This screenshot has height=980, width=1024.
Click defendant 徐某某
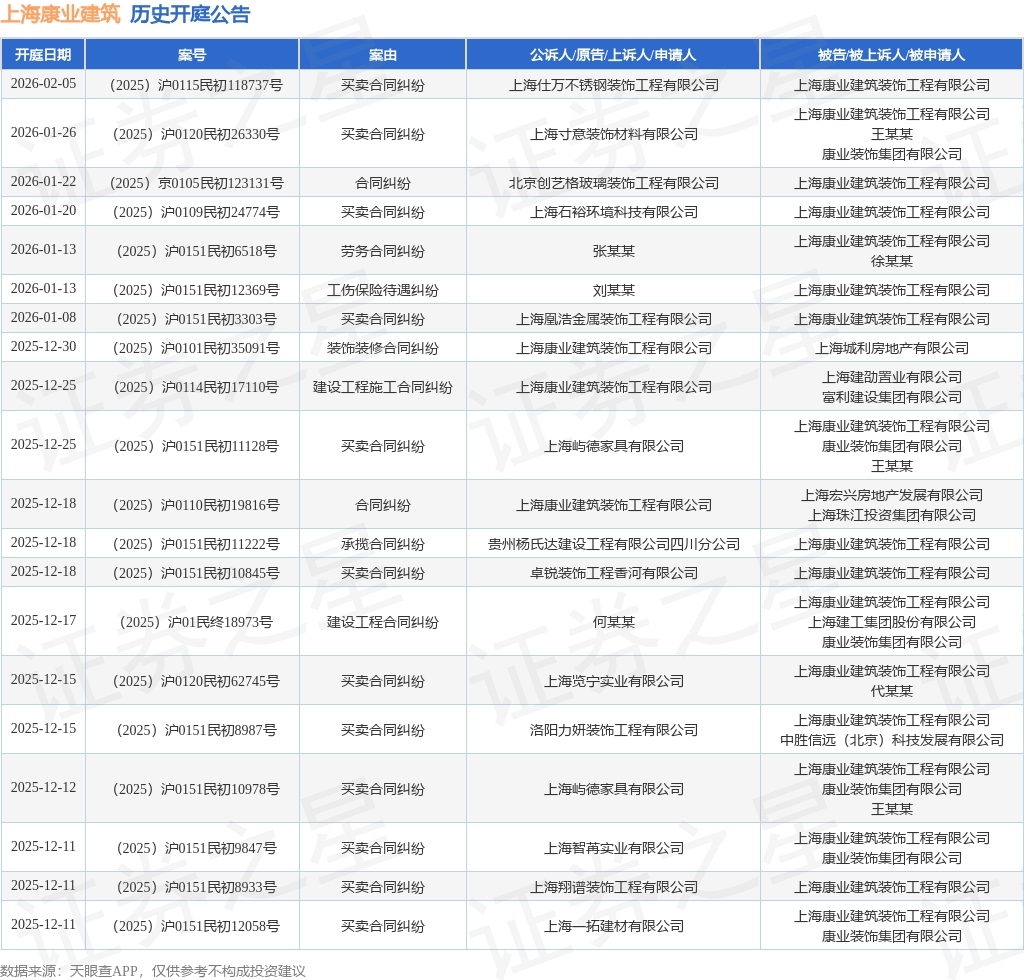tap(891, 261)
